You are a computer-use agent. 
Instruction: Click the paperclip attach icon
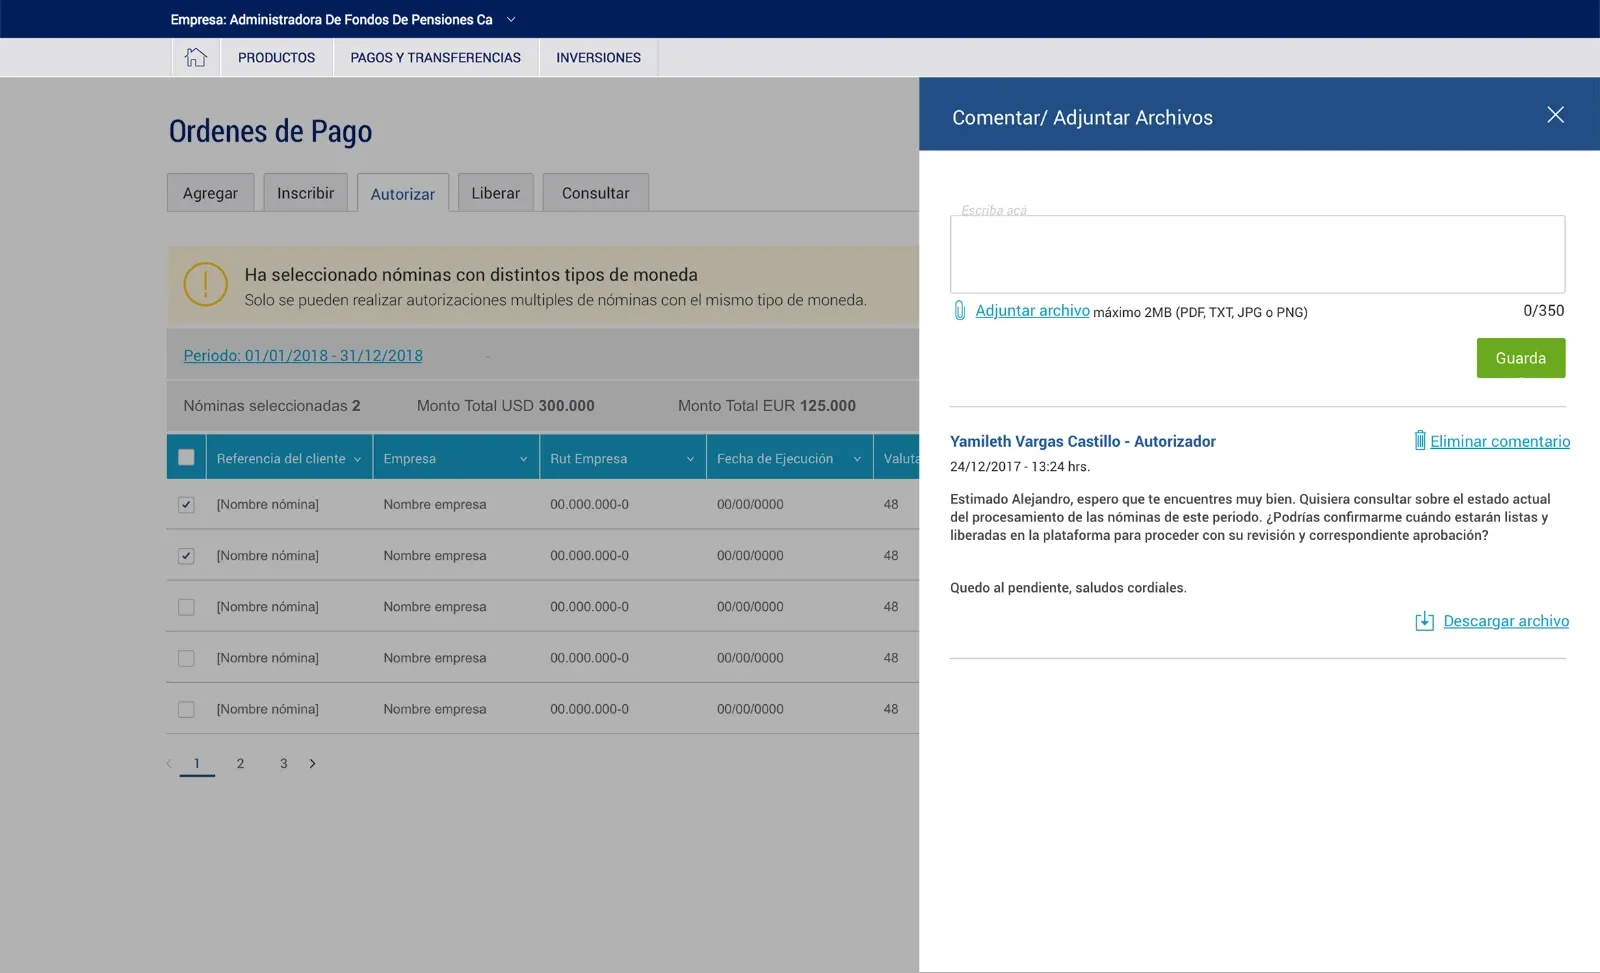click(x=959, y=311)
